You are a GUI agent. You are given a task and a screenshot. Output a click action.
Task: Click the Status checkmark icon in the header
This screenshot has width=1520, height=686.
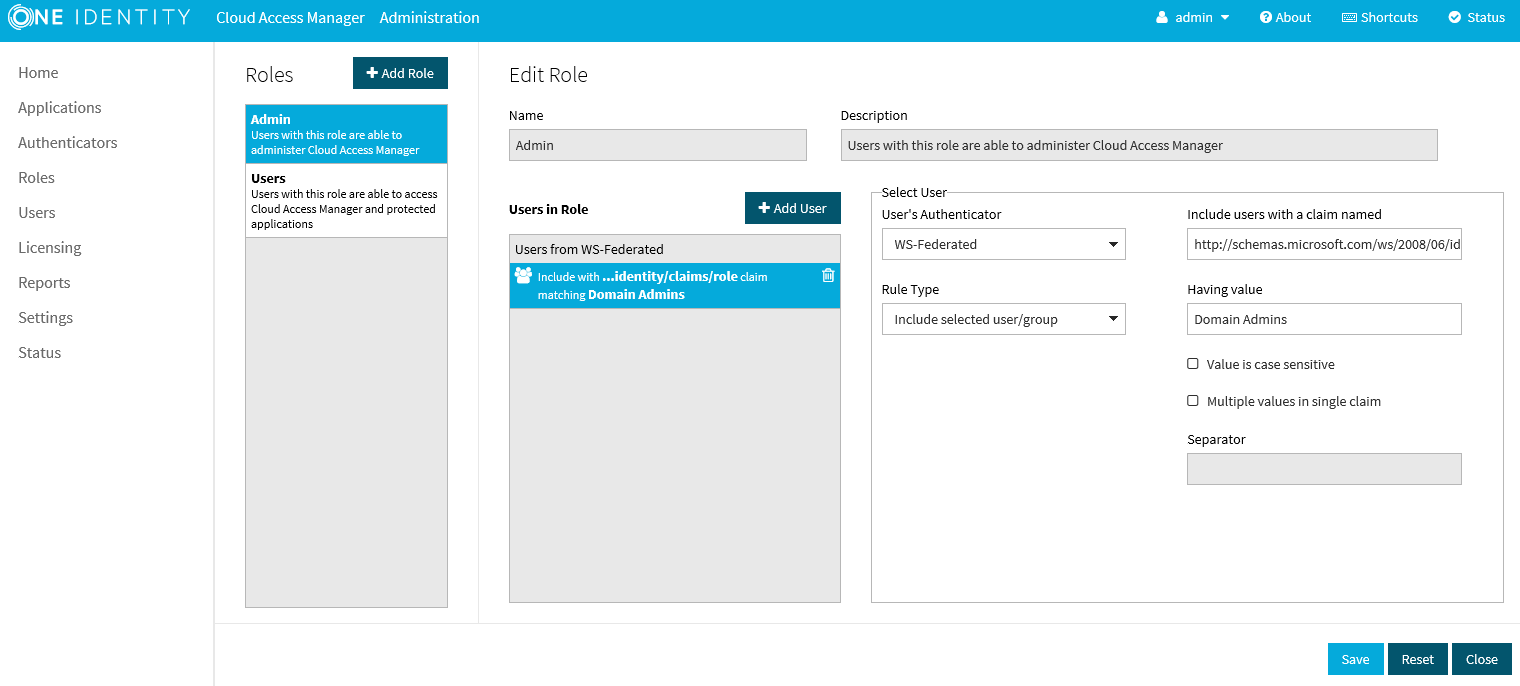tap(1455, 17)
